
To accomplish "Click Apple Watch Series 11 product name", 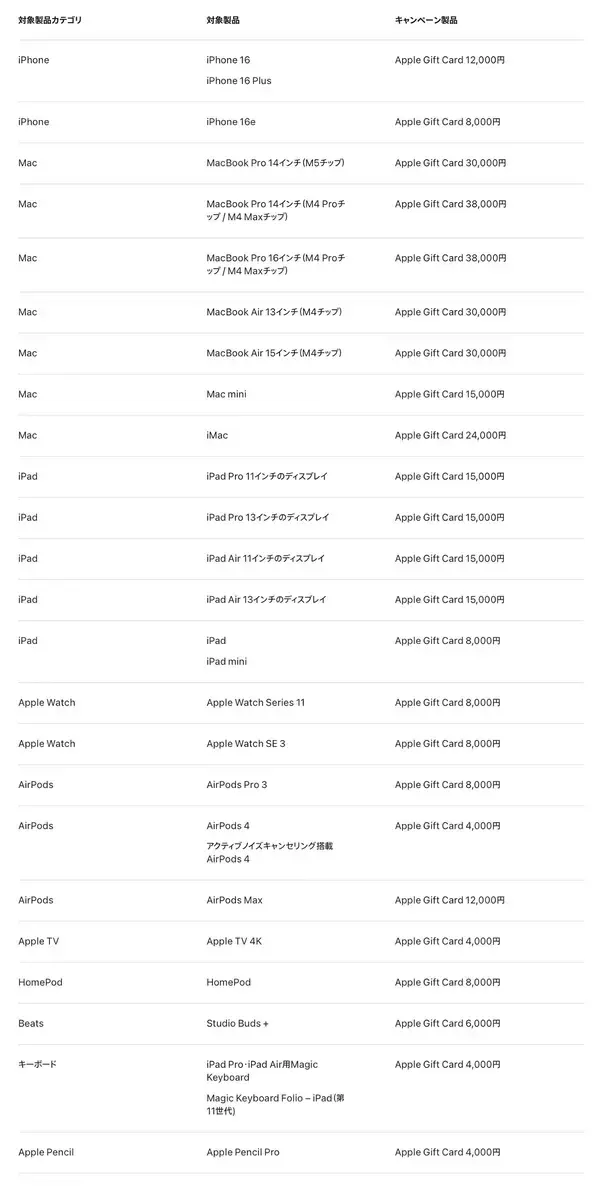I will coord(255,703).
